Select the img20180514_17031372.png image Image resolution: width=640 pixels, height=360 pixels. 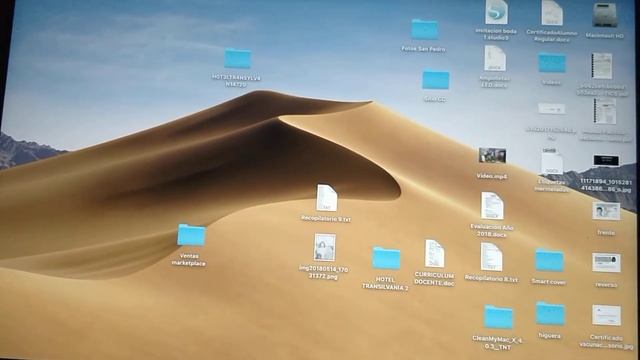(x=324, y=247)
